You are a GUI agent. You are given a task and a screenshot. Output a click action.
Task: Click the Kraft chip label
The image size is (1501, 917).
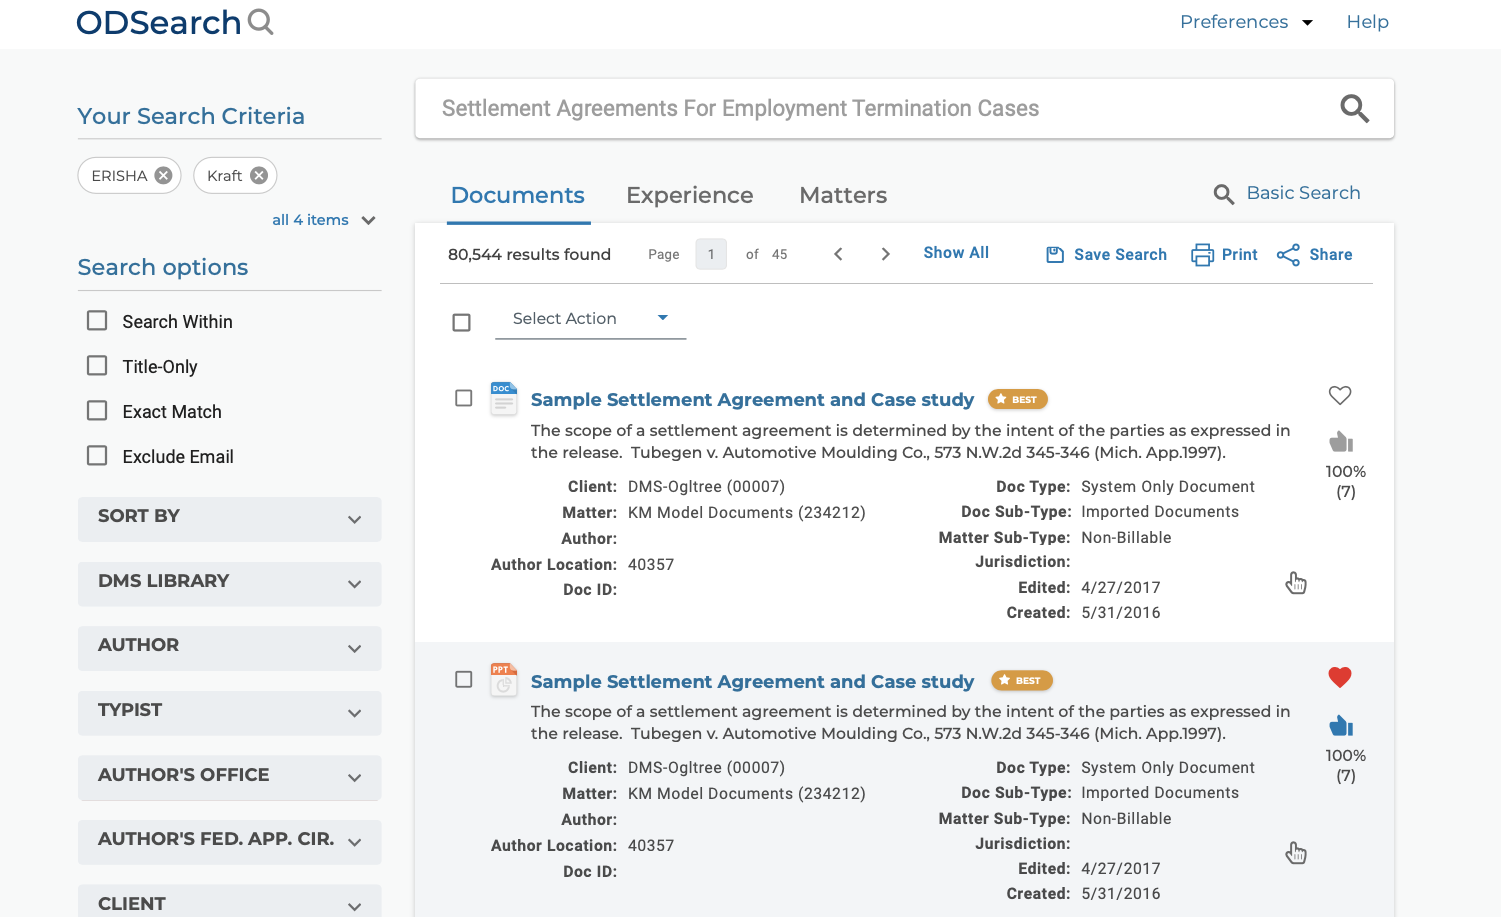(224, 176)
